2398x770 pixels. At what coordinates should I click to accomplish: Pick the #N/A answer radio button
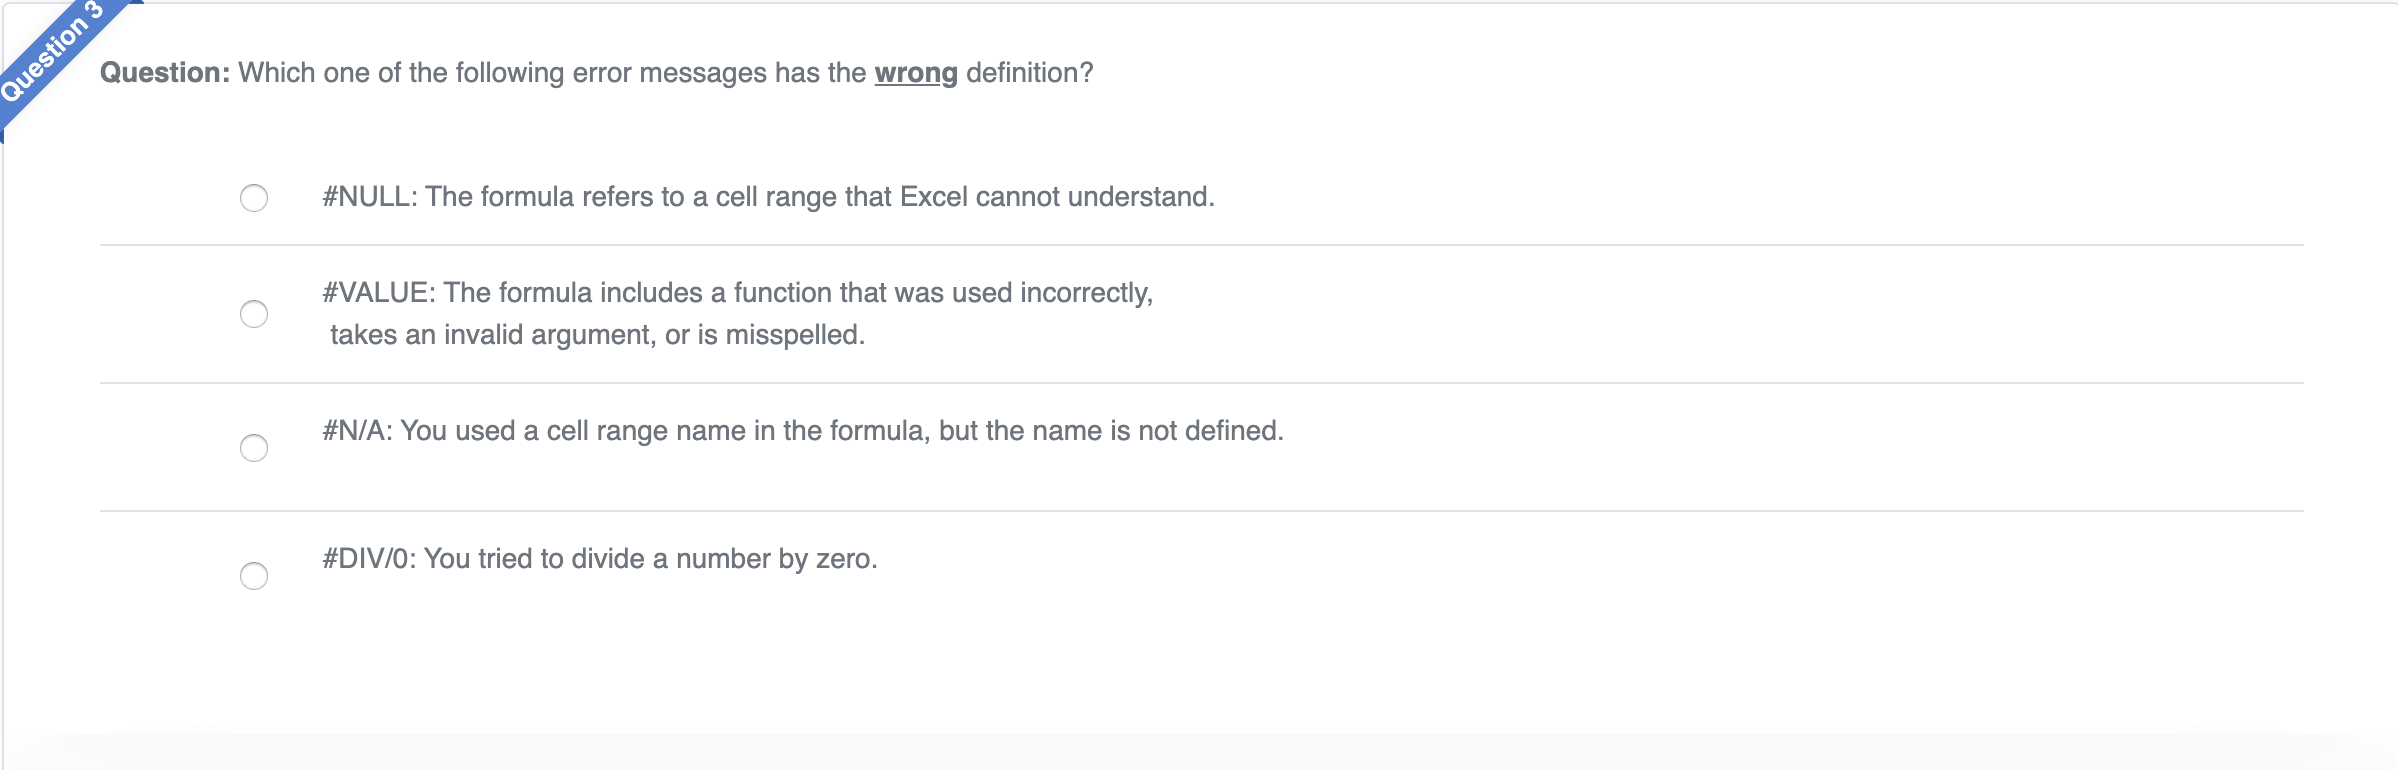254,448
